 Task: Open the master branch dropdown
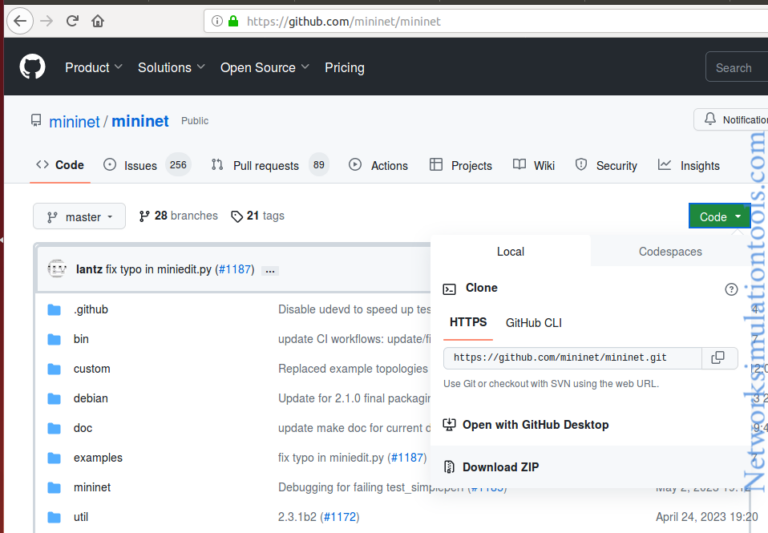[x=80, y=217]
